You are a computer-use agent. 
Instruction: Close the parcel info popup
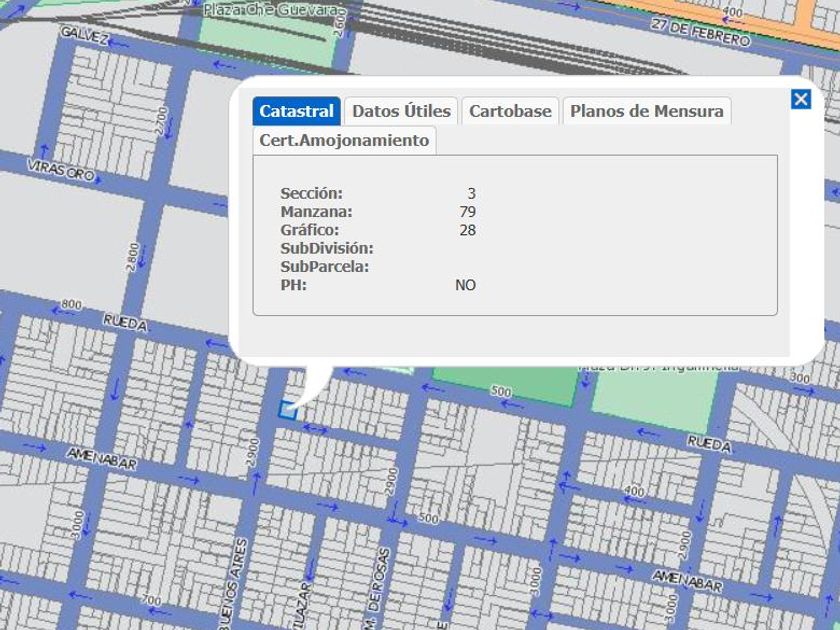pyautogui.click(x=800, y=99)
